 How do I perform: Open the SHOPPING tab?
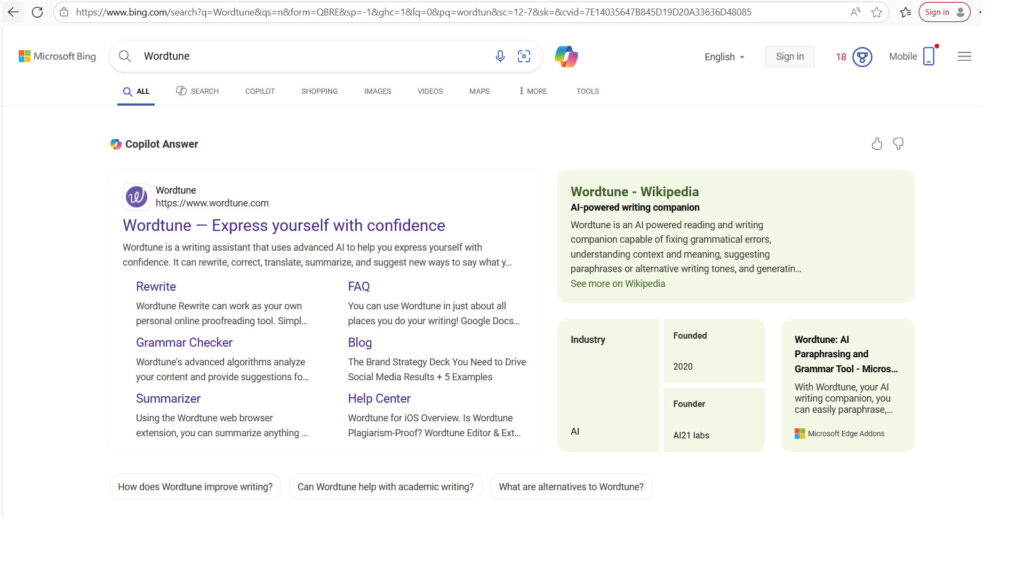[x=319, y=91]
